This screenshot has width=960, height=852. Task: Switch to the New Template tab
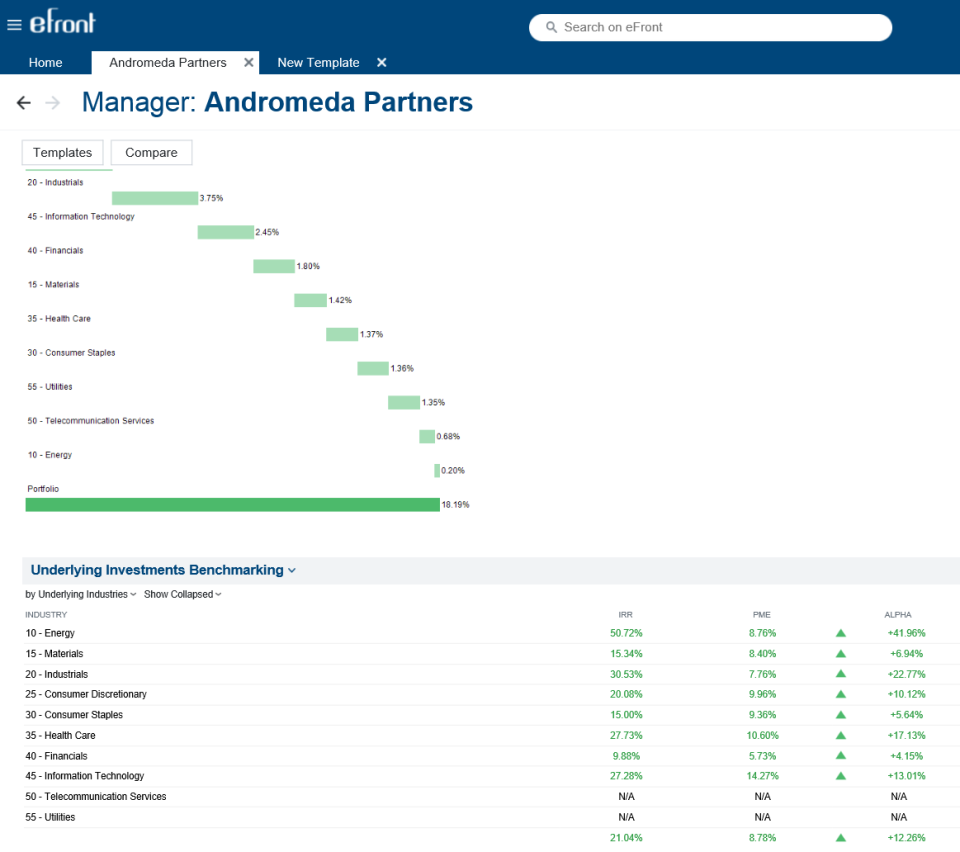tap(318, 62)
